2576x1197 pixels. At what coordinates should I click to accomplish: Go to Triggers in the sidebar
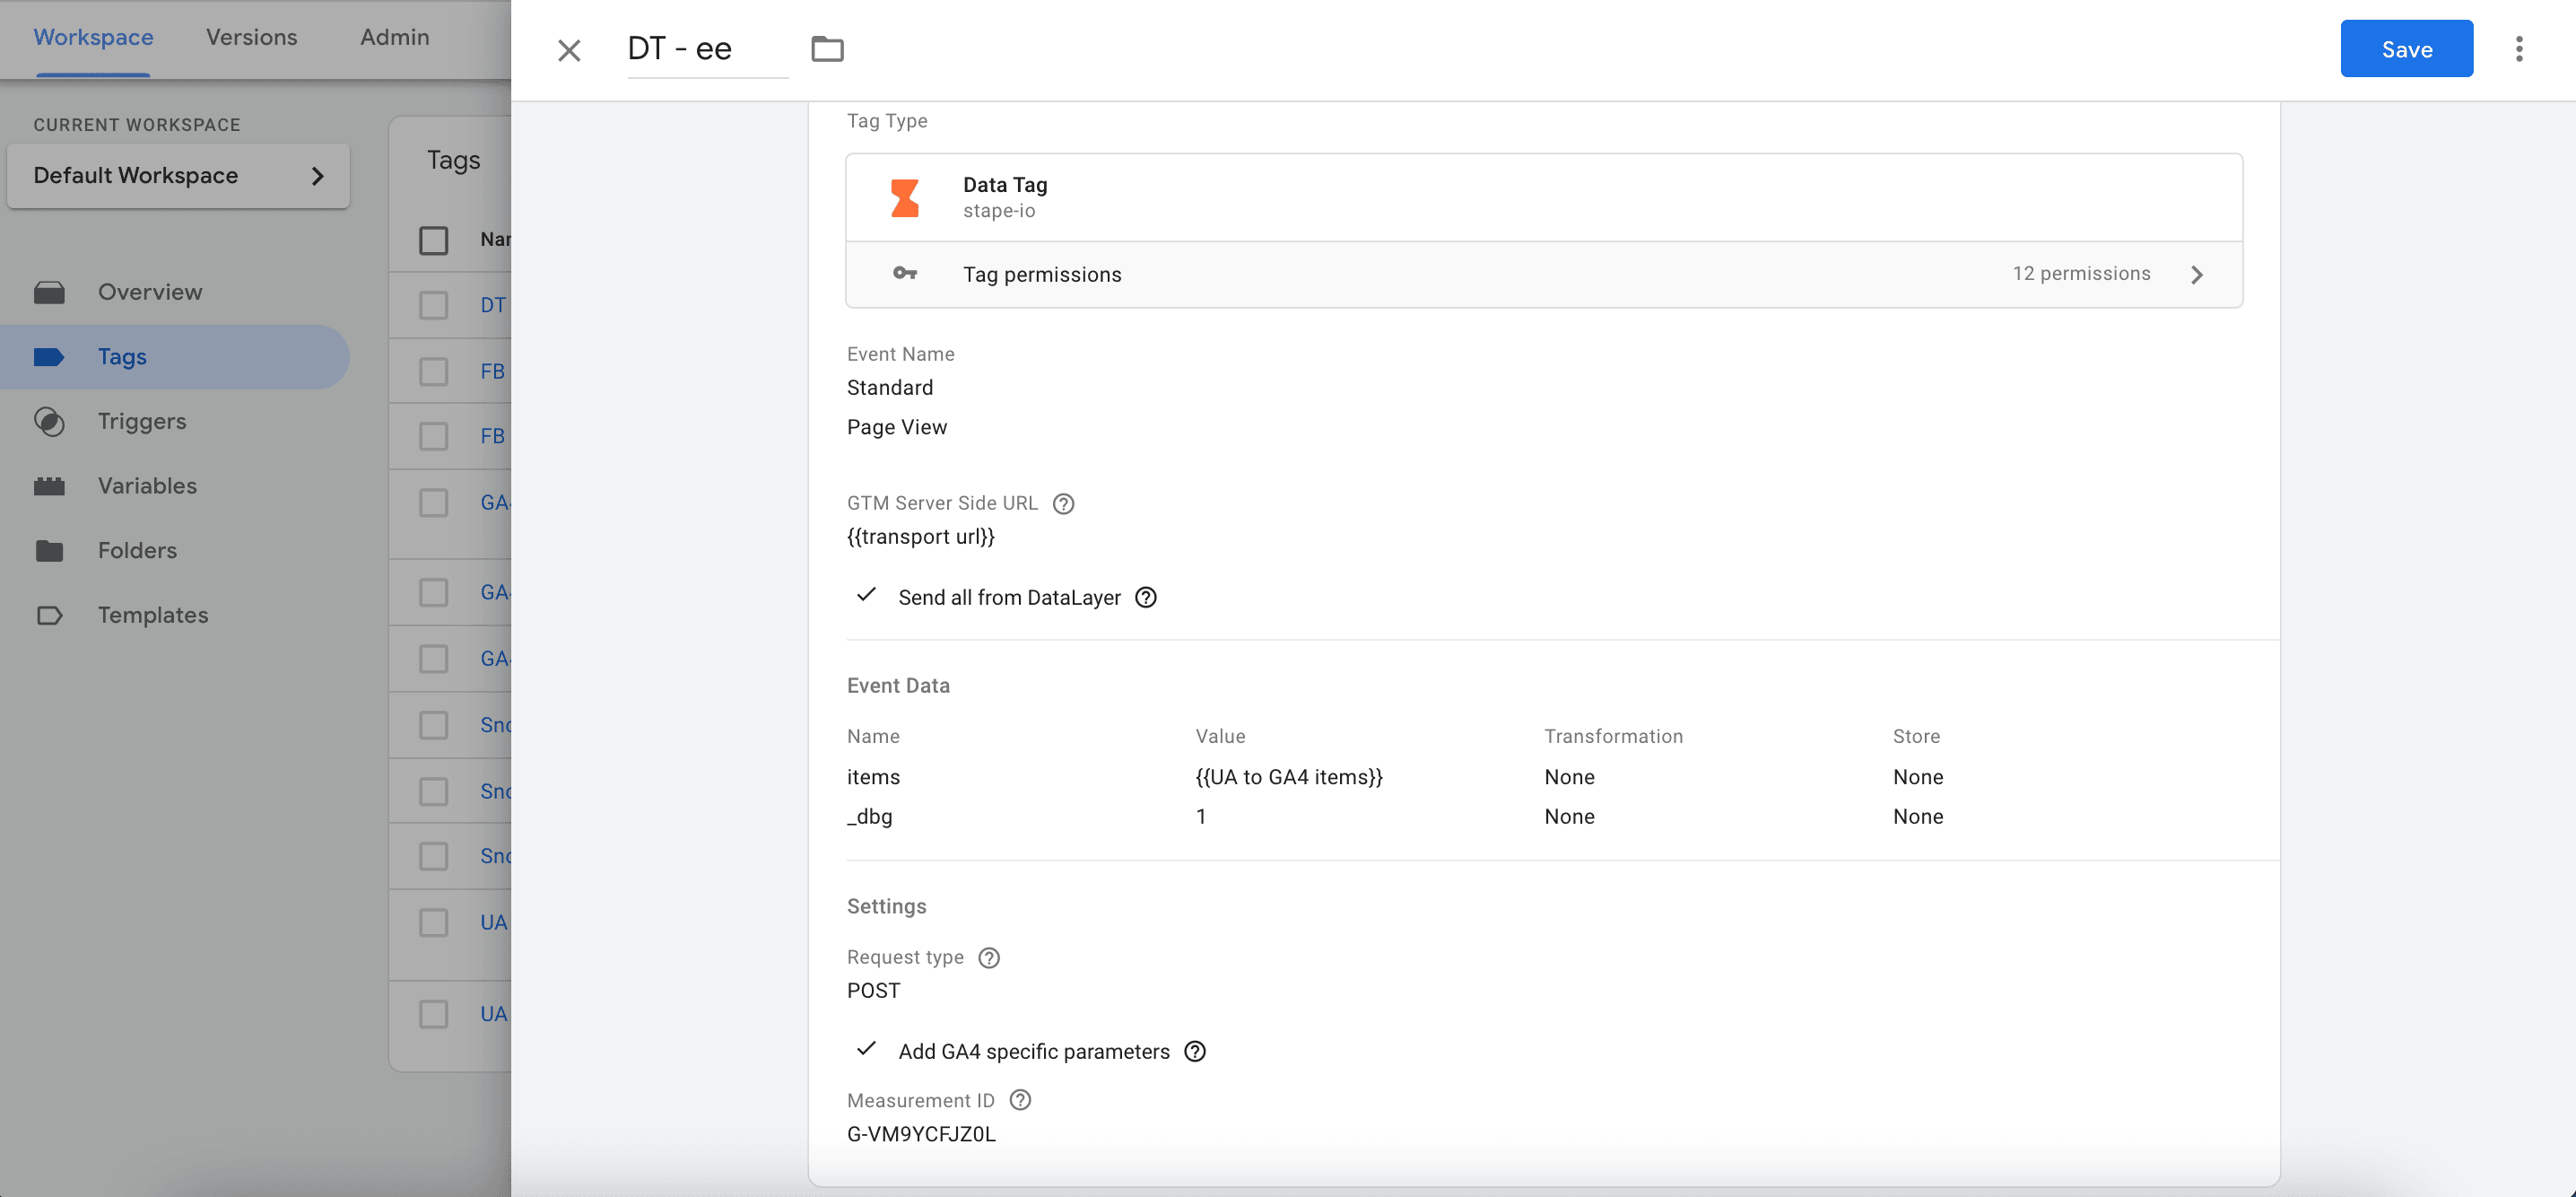(x=141, y=422)
